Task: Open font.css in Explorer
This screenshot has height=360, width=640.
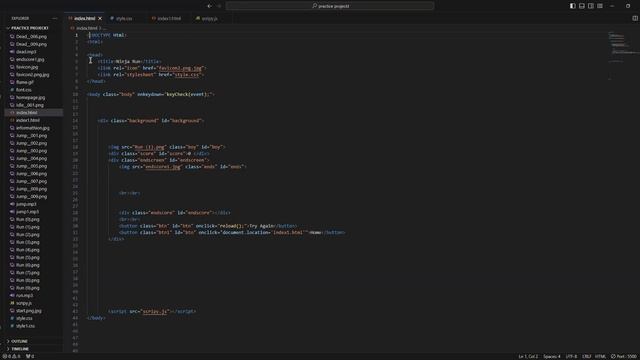Action: (24, 90)
